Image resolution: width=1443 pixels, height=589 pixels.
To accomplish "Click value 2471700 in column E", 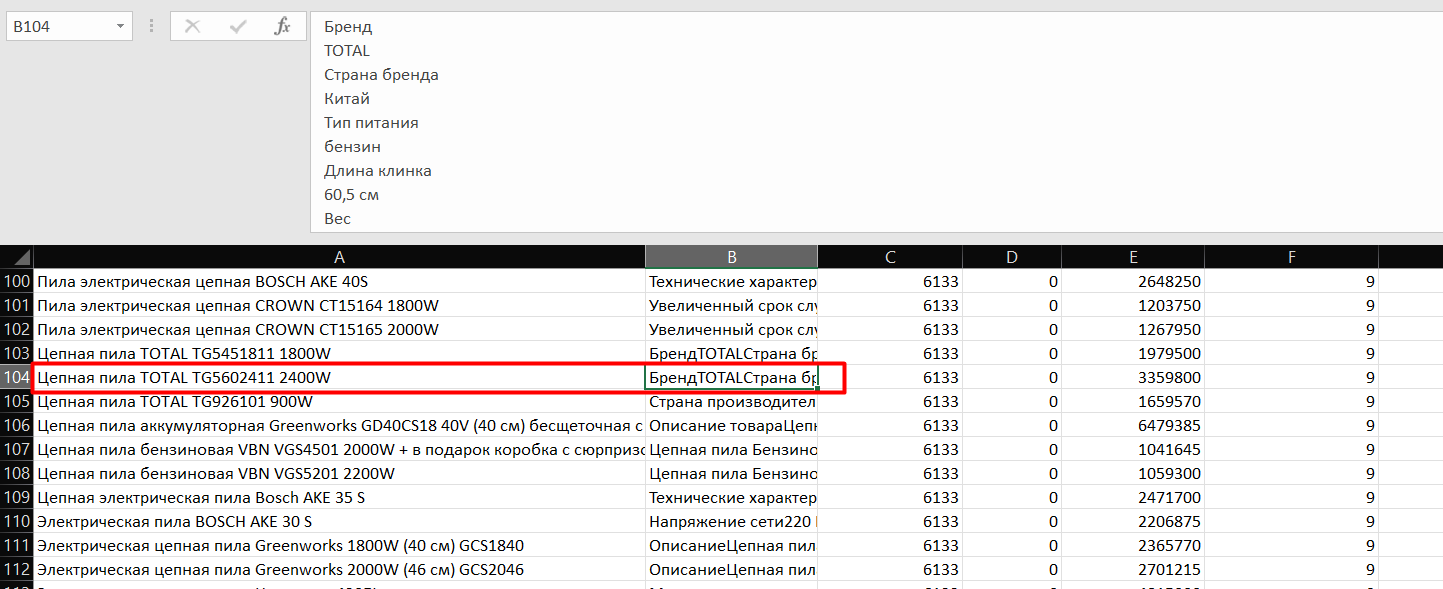I will (x=1133, y=497).
